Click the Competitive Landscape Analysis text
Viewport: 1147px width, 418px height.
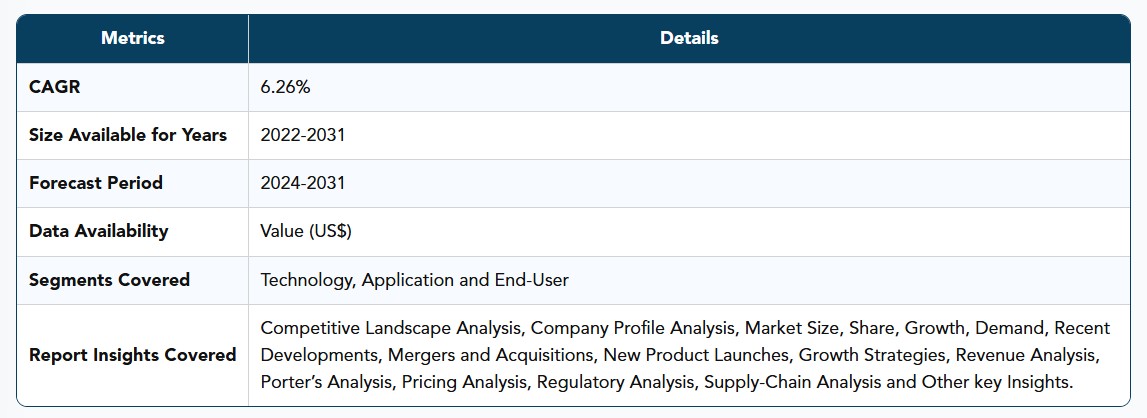394,328
